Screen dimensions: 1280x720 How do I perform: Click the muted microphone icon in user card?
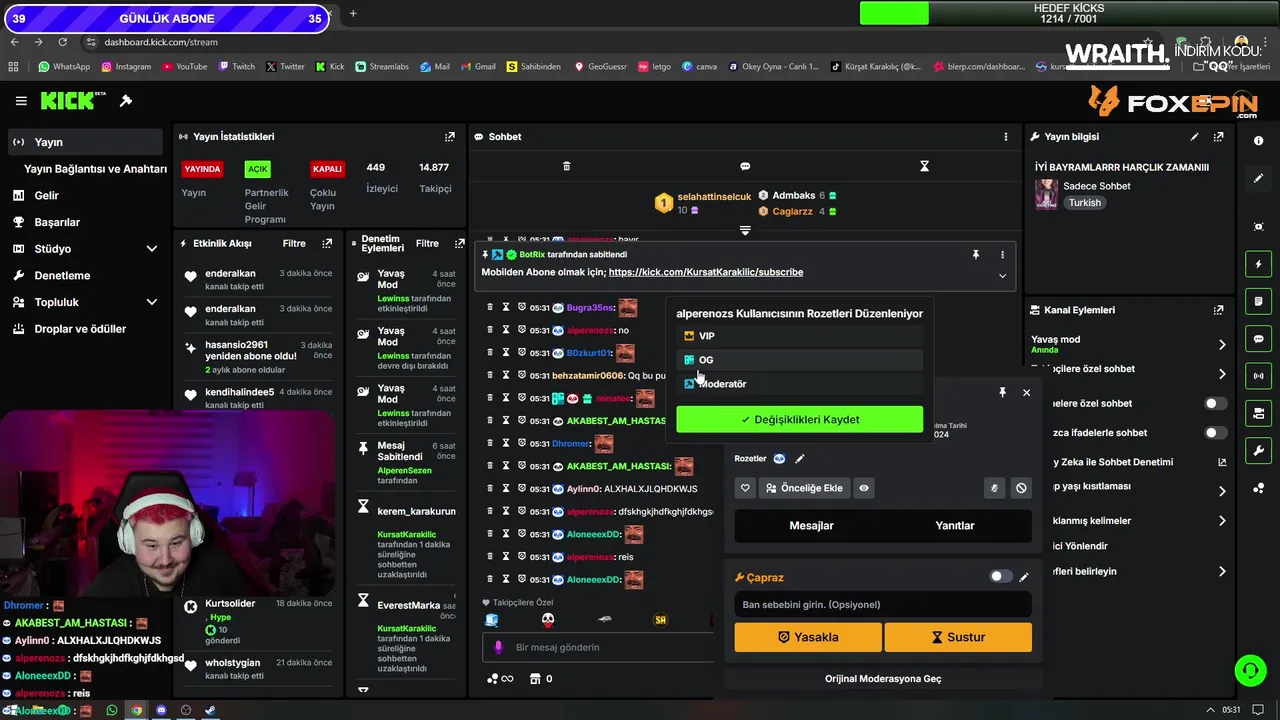(x=994, y=488)
